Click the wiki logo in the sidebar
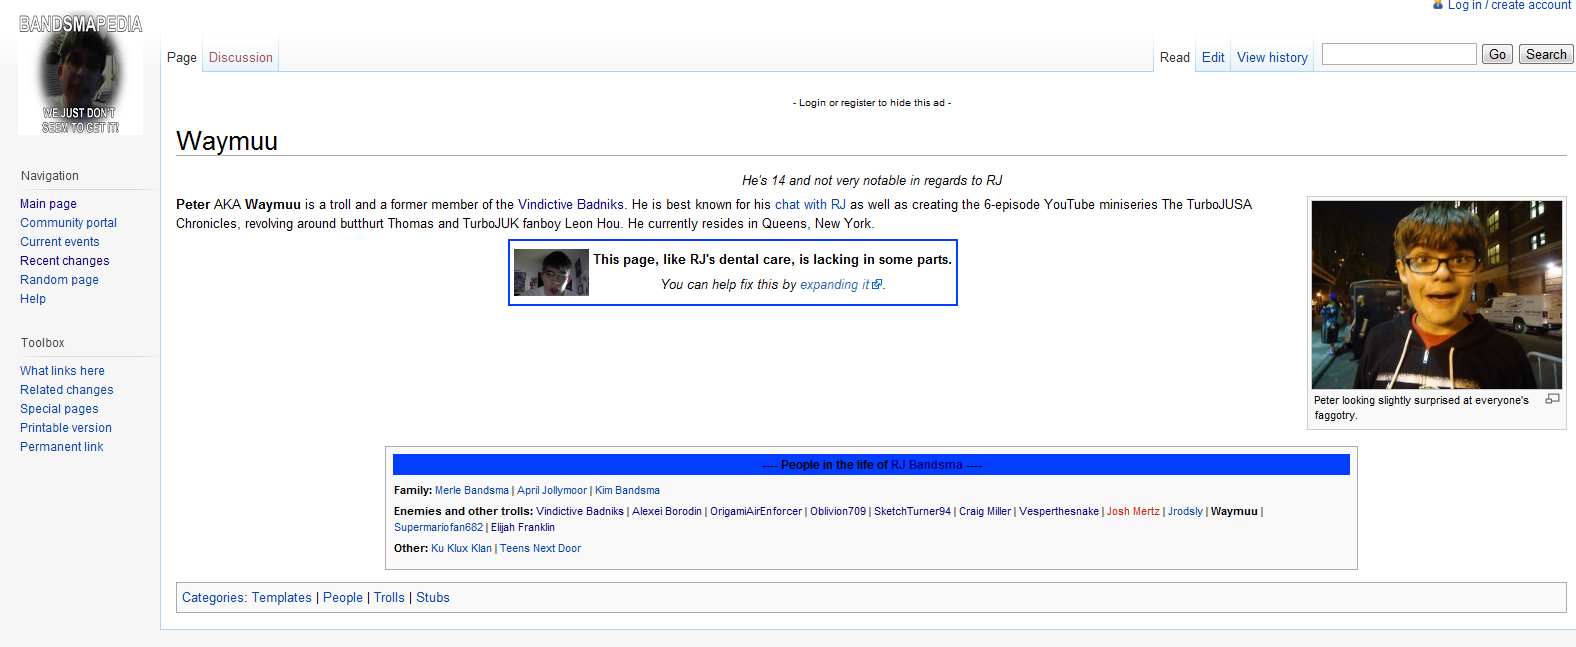The width and height of the screenshot is (1576, 647). pyautogui.click(x=80, y=75)
